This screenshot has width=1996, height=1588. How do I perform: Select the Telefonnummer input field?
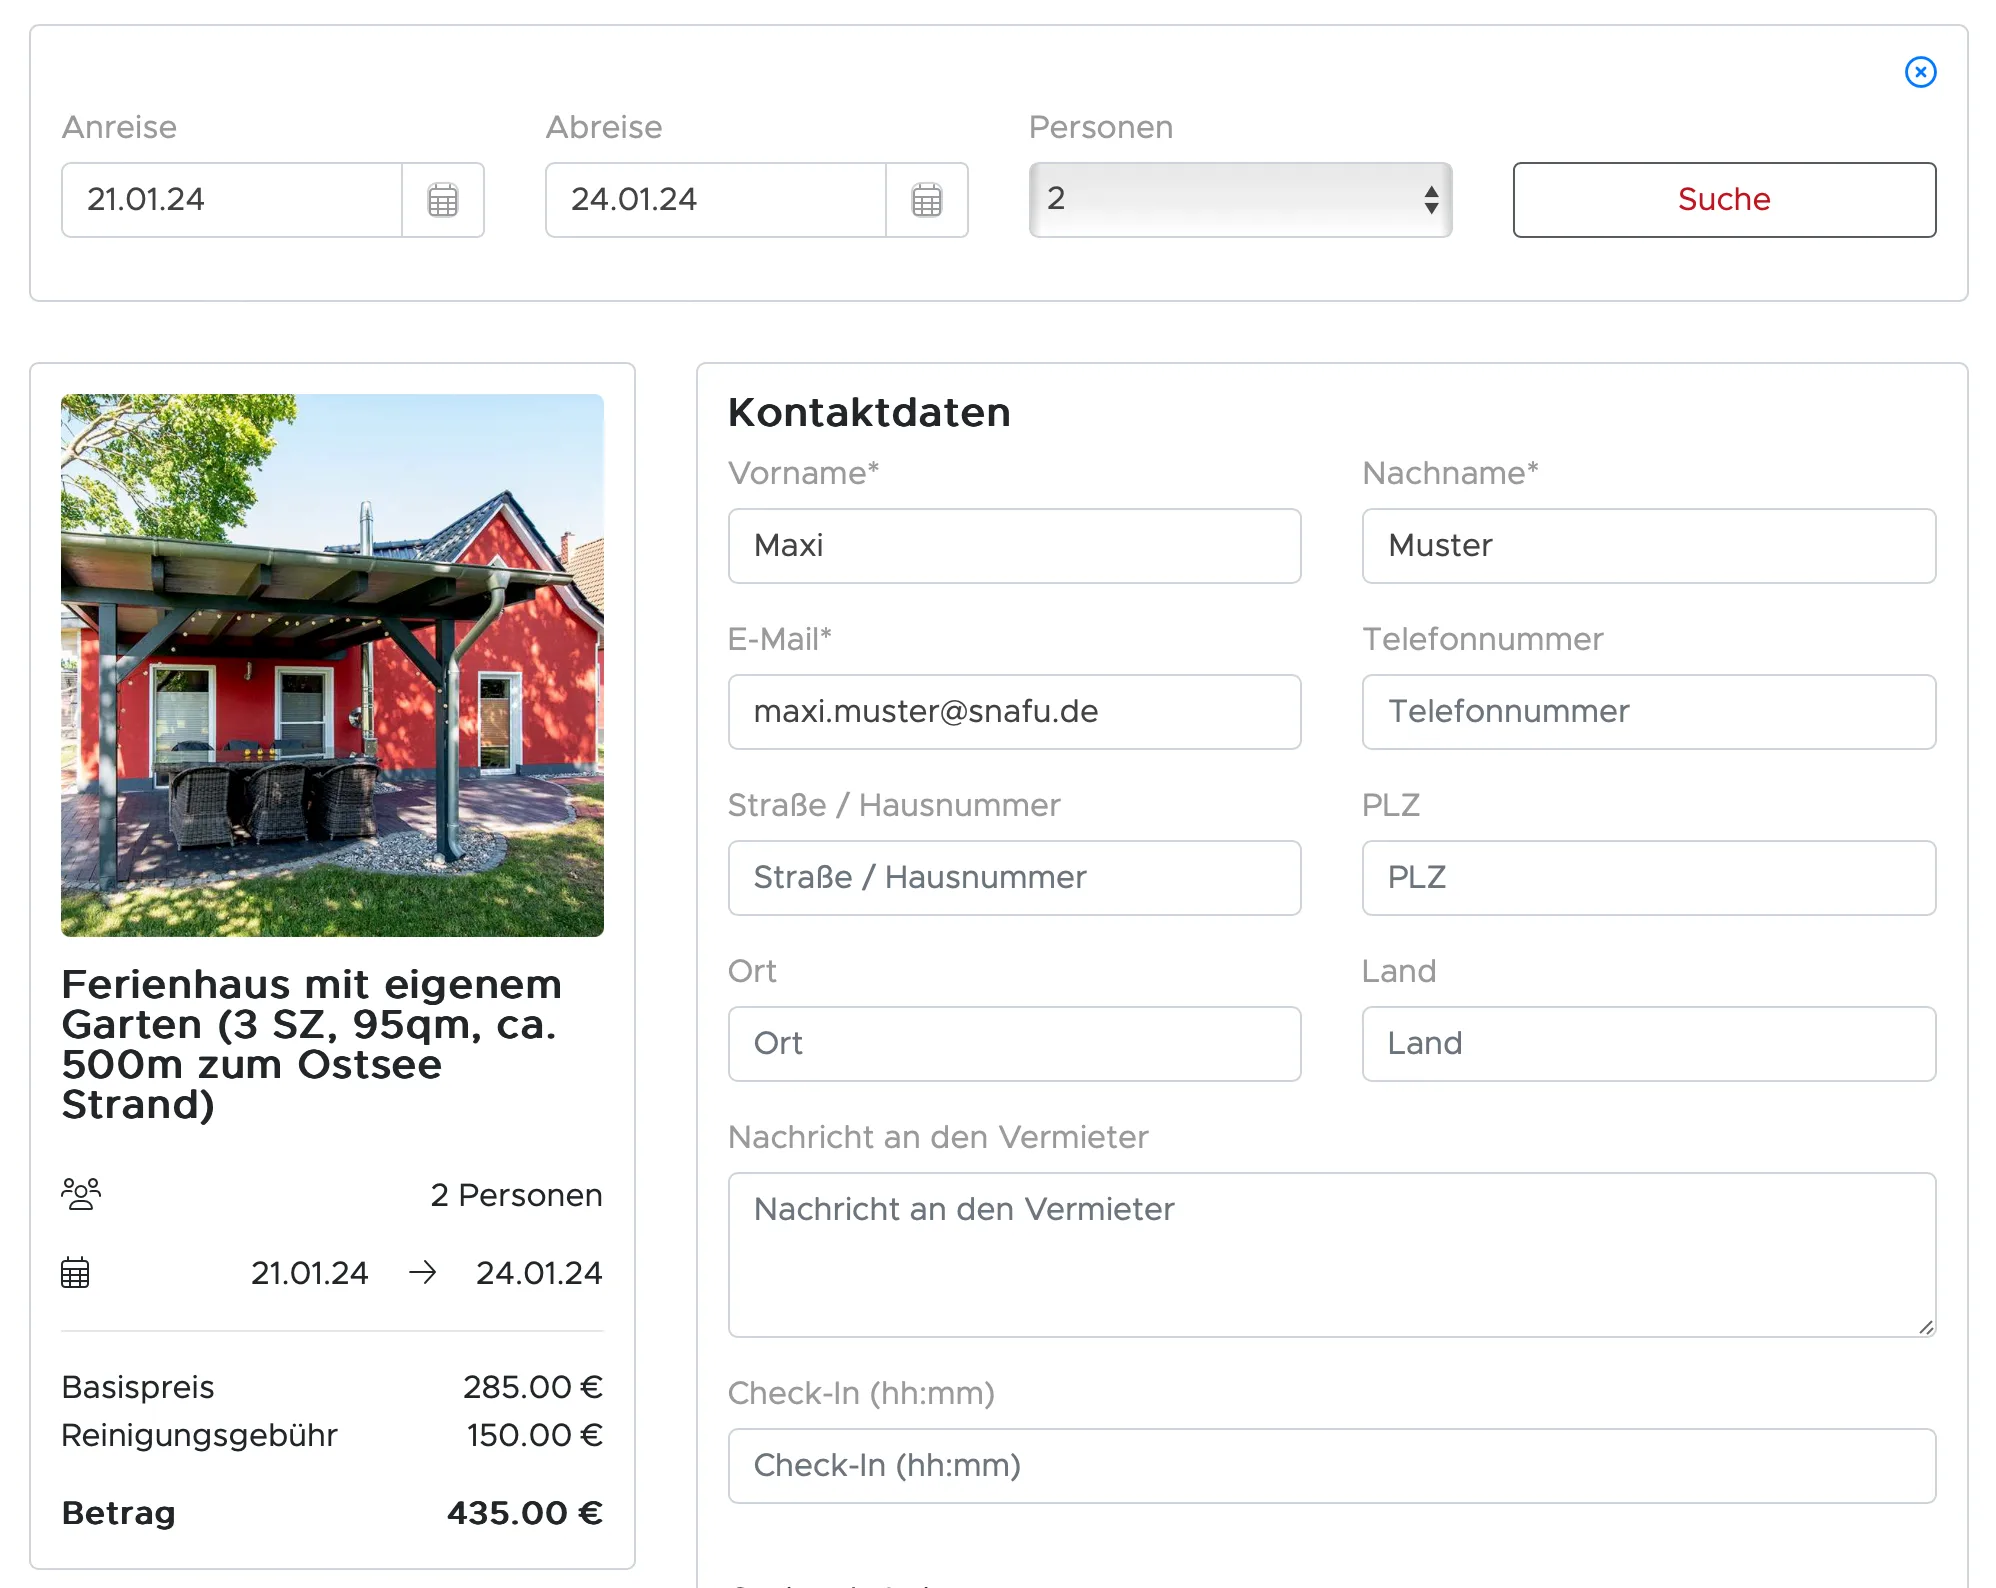(1648, 712)
